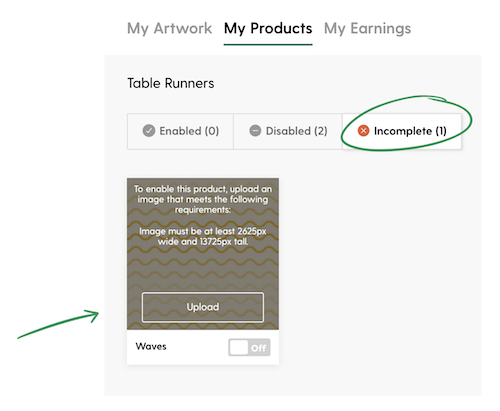The height and width of the screenshot is (411, 500).
Task: Open the My Artwork tab
Action: (169, 28)
